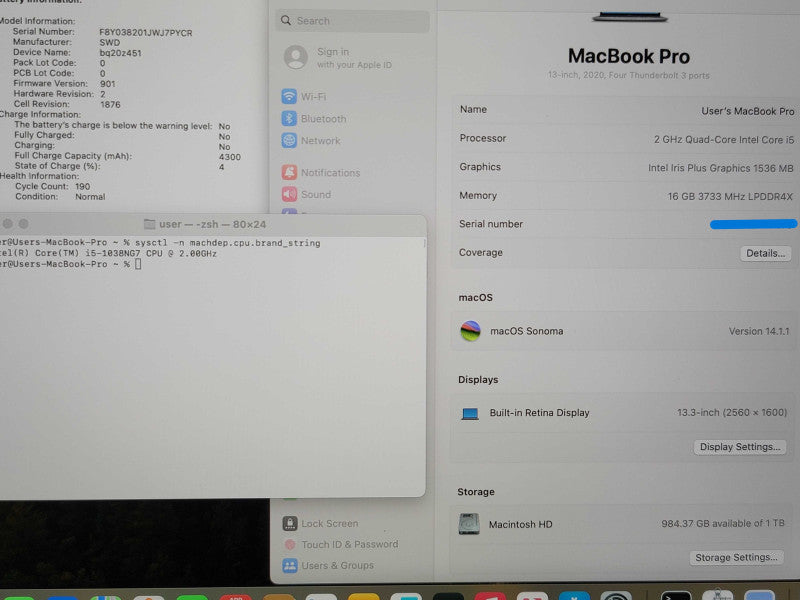This screenshot has width=800, height=600.
Task: Open Notifications bell icon in sidebar
Action: coord(289,172)
